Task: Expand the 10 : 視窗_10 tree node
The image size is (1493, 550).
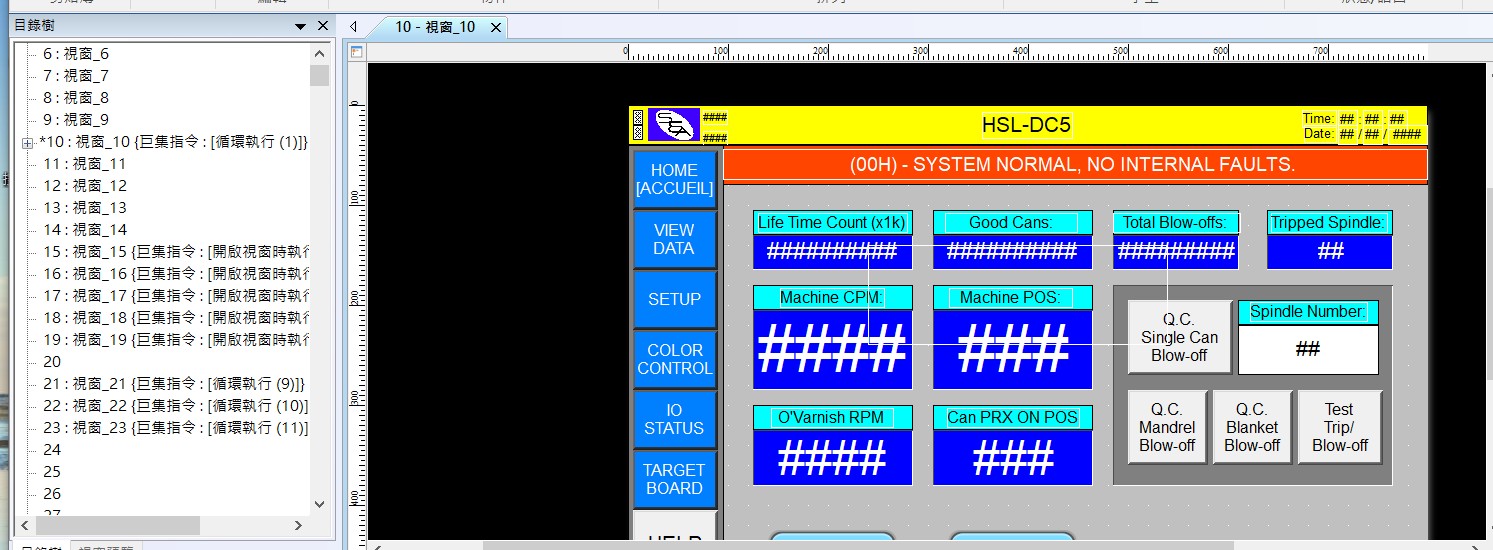Action: (27, 143)
